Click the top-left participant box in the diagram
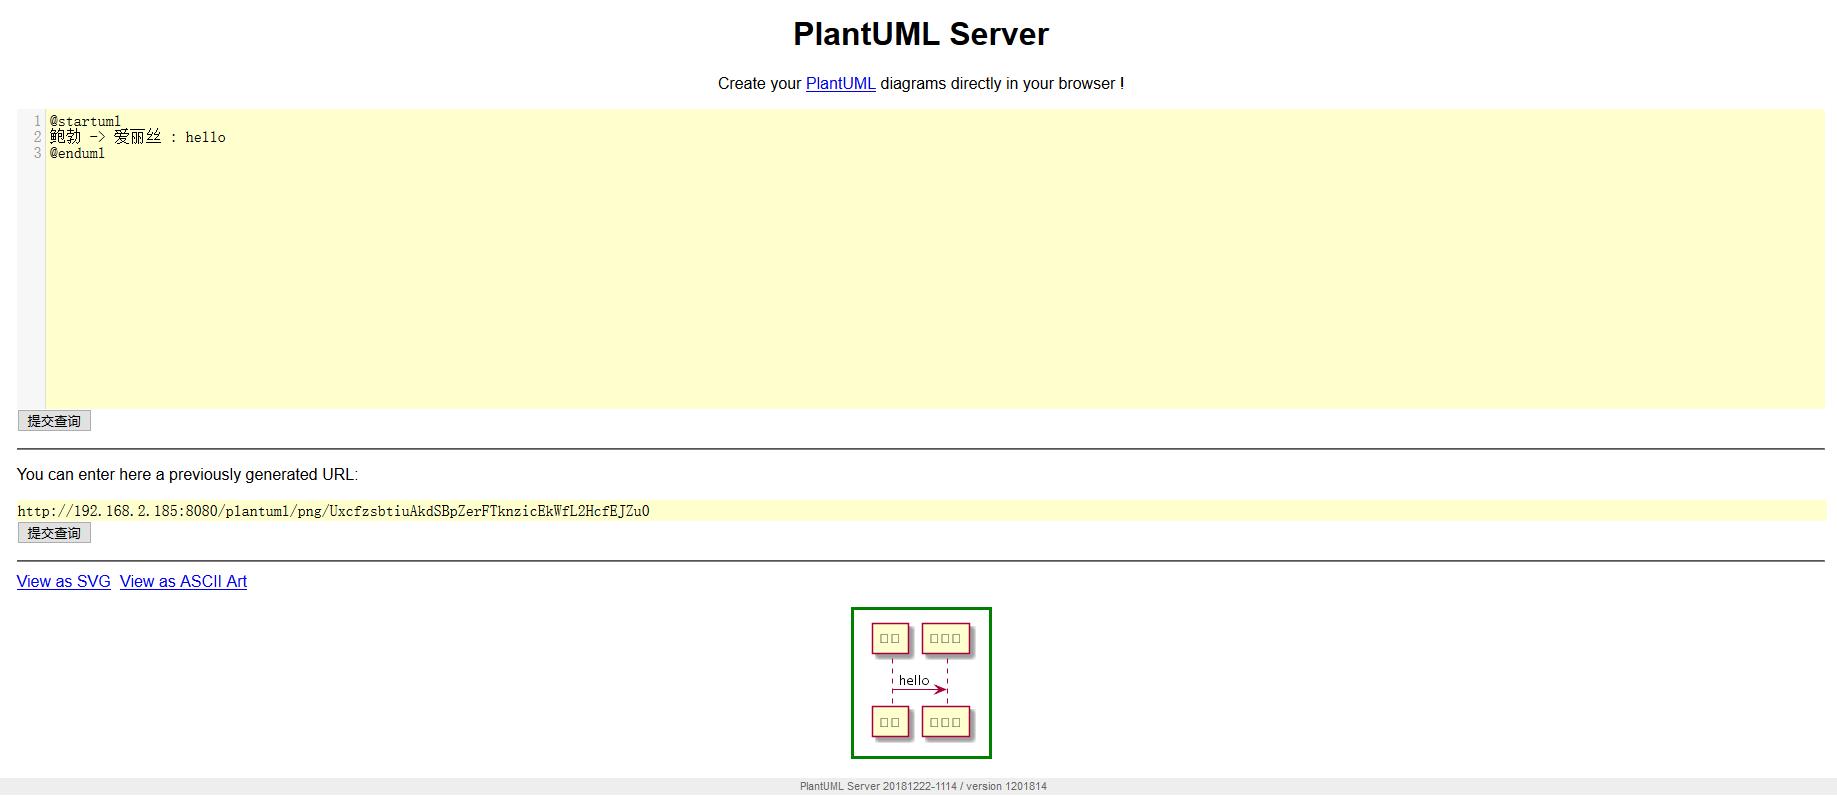This screenshot has height=796, width=1837. [890, 638]
